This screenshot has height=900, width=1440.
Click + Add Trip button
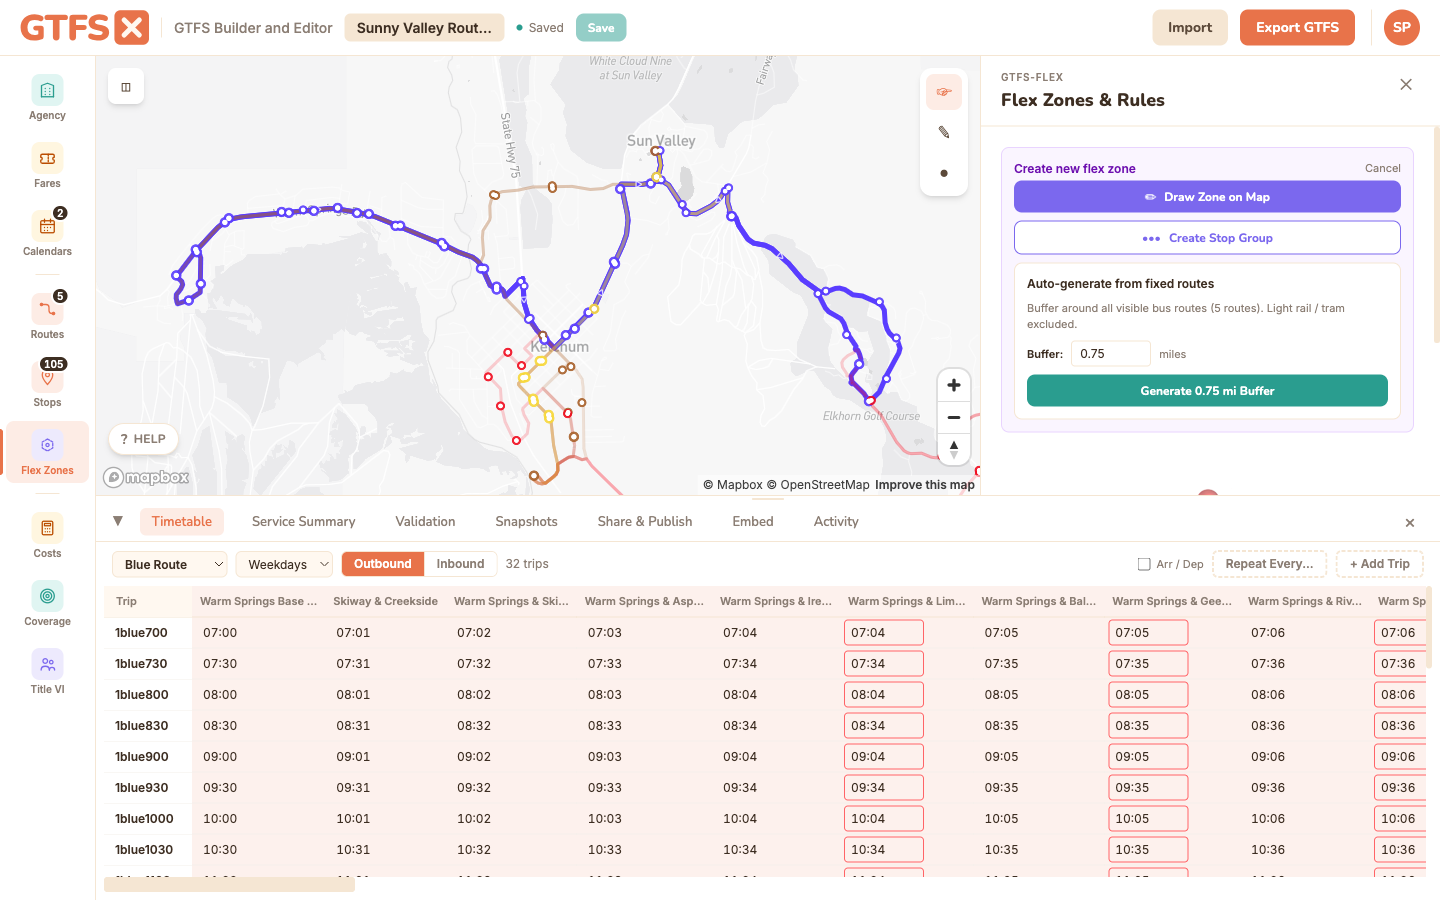pos(1379,564)
